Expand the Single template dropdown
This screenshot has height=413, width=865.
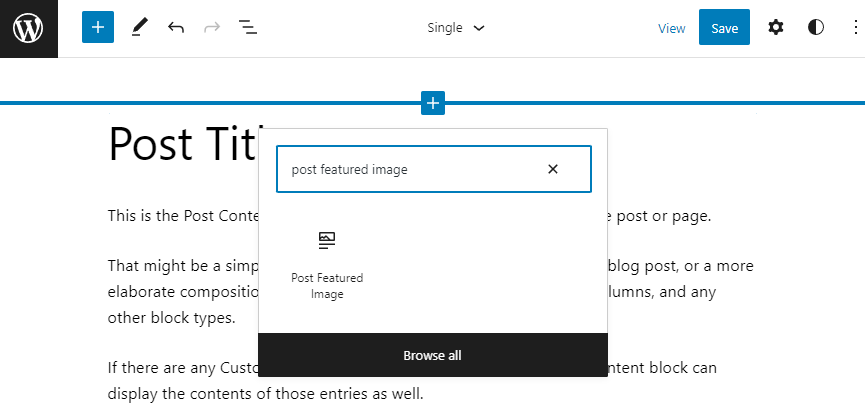[x=455, y=28]
